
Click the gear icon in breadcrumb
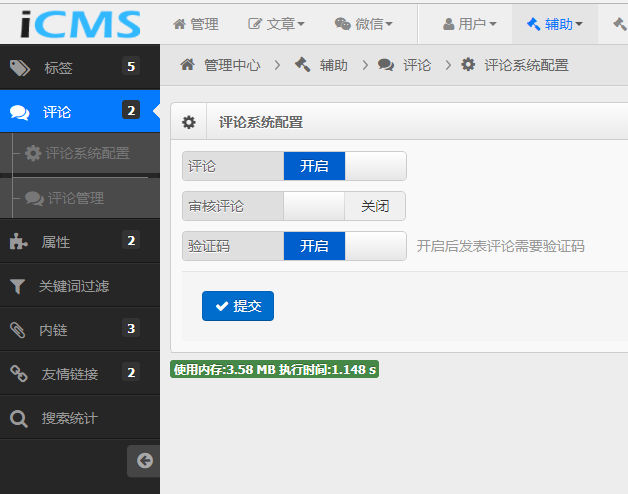468,65
